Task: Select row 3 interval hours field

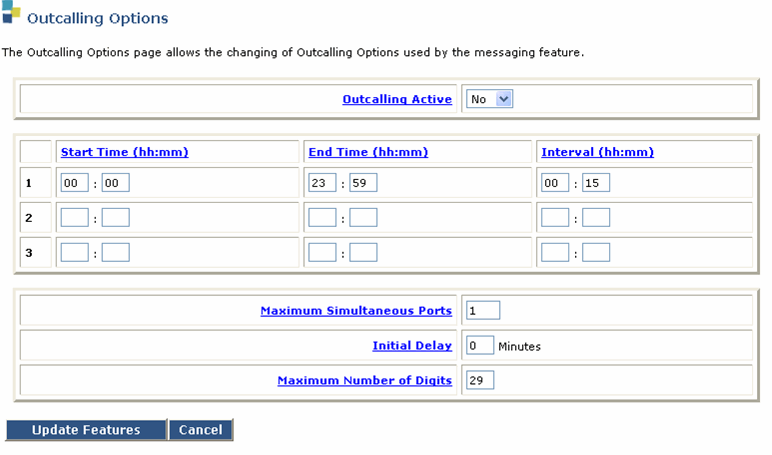Action: (x=555, y=253)
